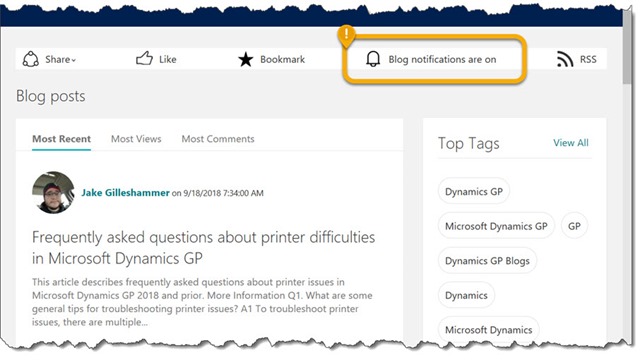The width and height of the screenshot is (640, 360).
Task: Click the Bookmark label
Action: pos(282,60)
